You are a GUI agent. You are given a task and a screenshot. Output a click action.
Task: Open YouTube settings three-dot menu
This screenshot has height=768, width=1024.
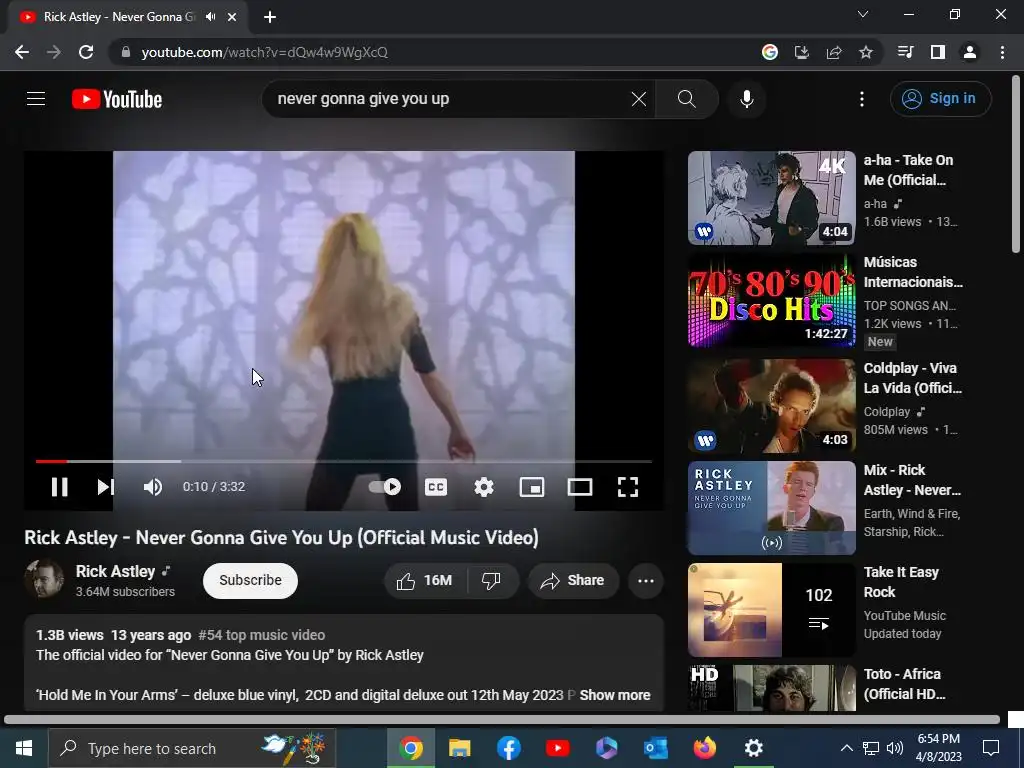pos(862,99)
